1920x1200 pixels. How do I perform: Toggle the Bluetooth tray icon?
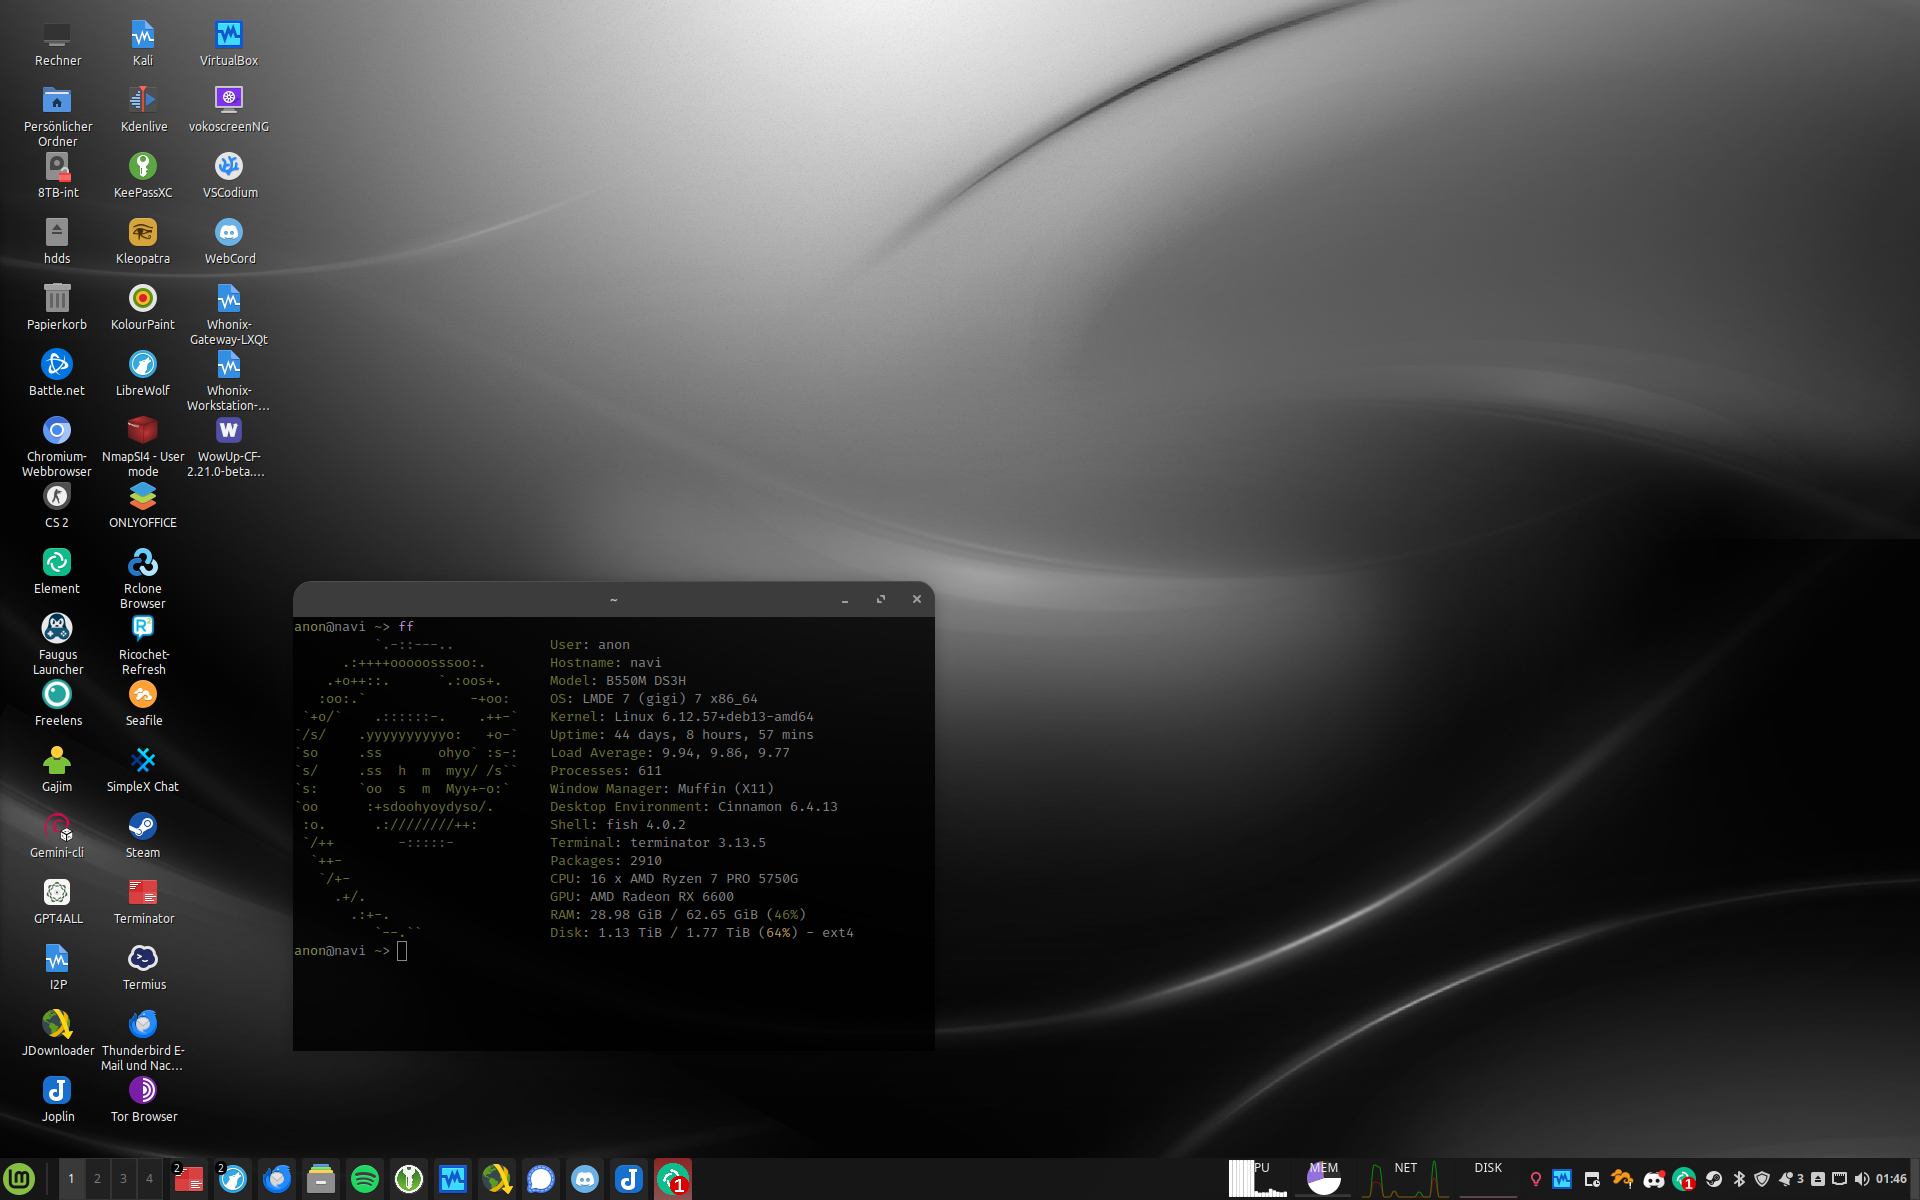click(x=1739, y=1179)
